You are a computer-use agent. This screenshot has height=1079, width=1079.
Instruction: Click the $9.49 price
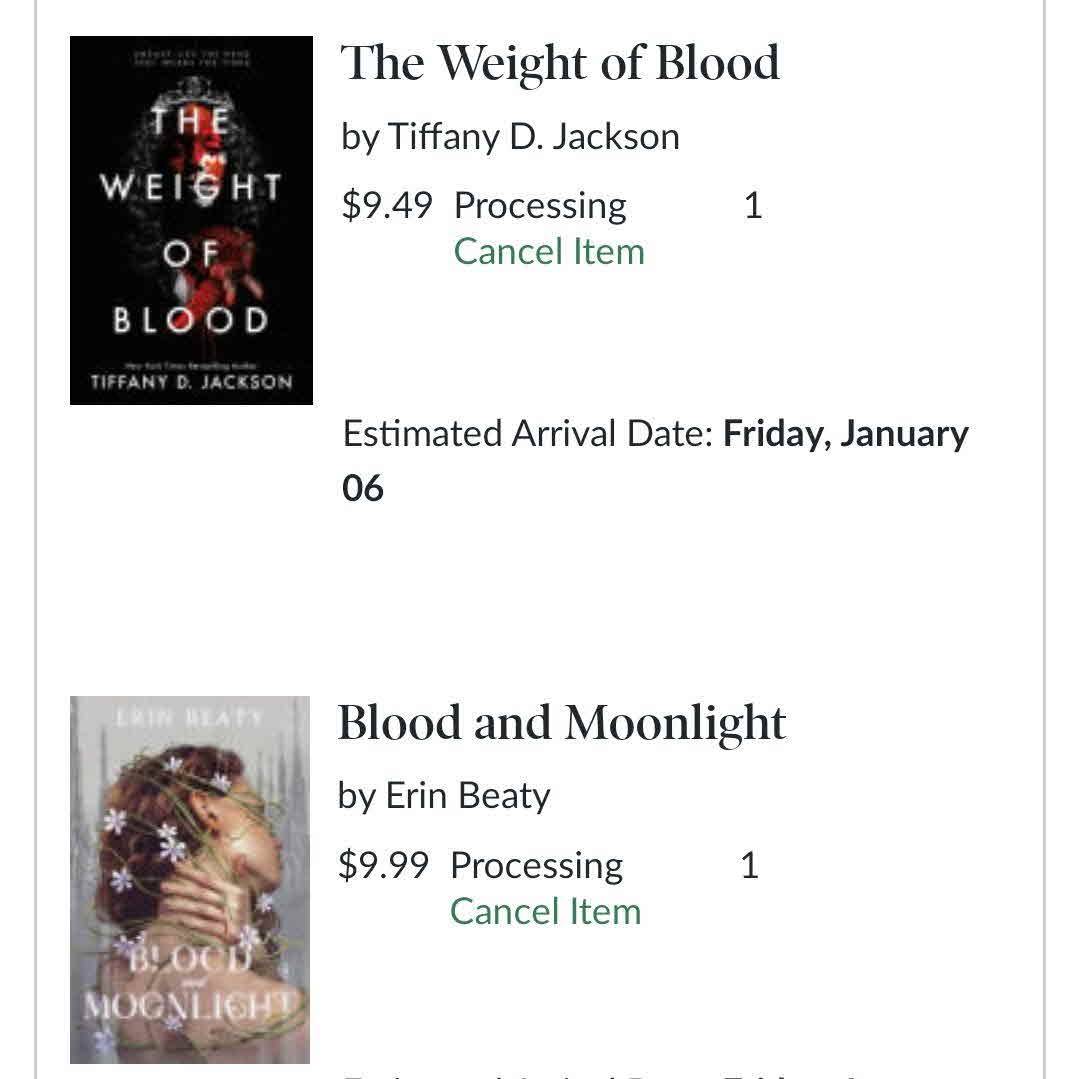(x=387, y=205)
